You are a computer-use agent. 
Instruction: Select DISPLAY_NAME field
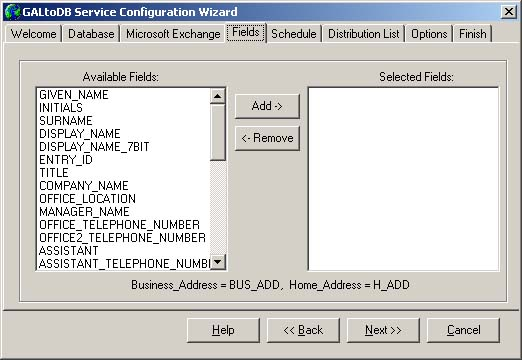(124, 134)
